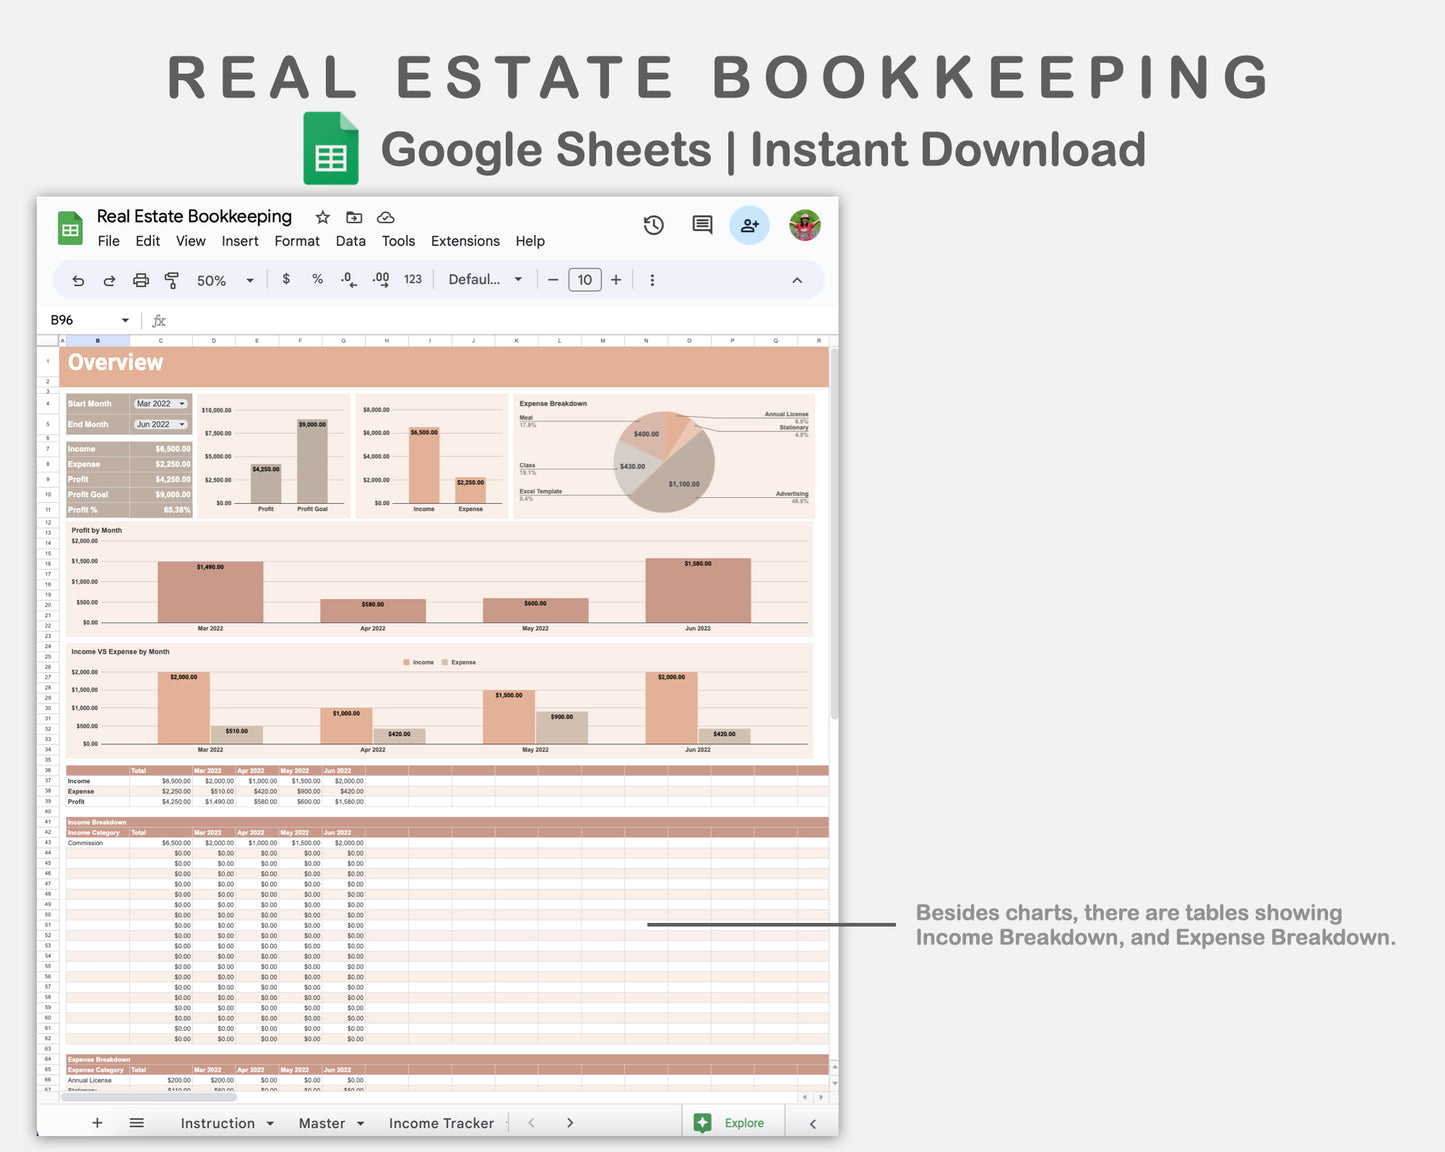Open the Print icon
Screen dimensions: 1445x1152
pos(140,280)
